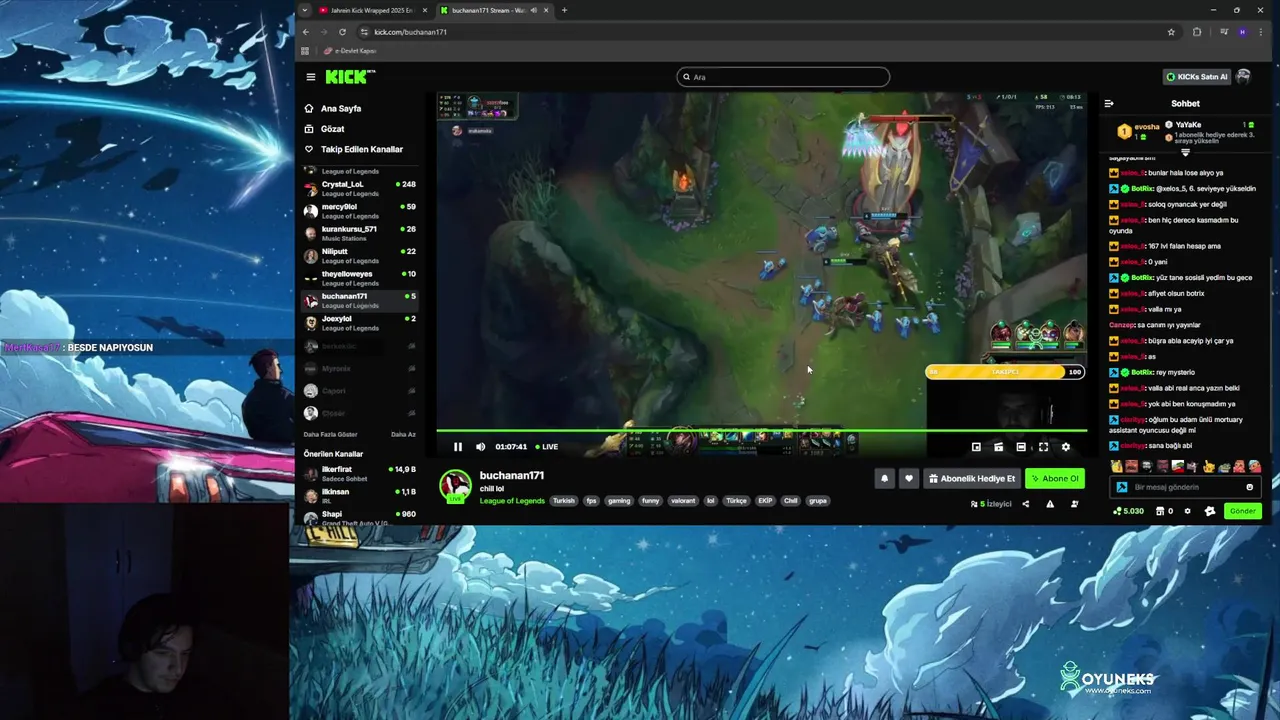1280x720 pixels.
Task: Open the player settings gear
Action: pyautogui.click(x=1065, y=447)
